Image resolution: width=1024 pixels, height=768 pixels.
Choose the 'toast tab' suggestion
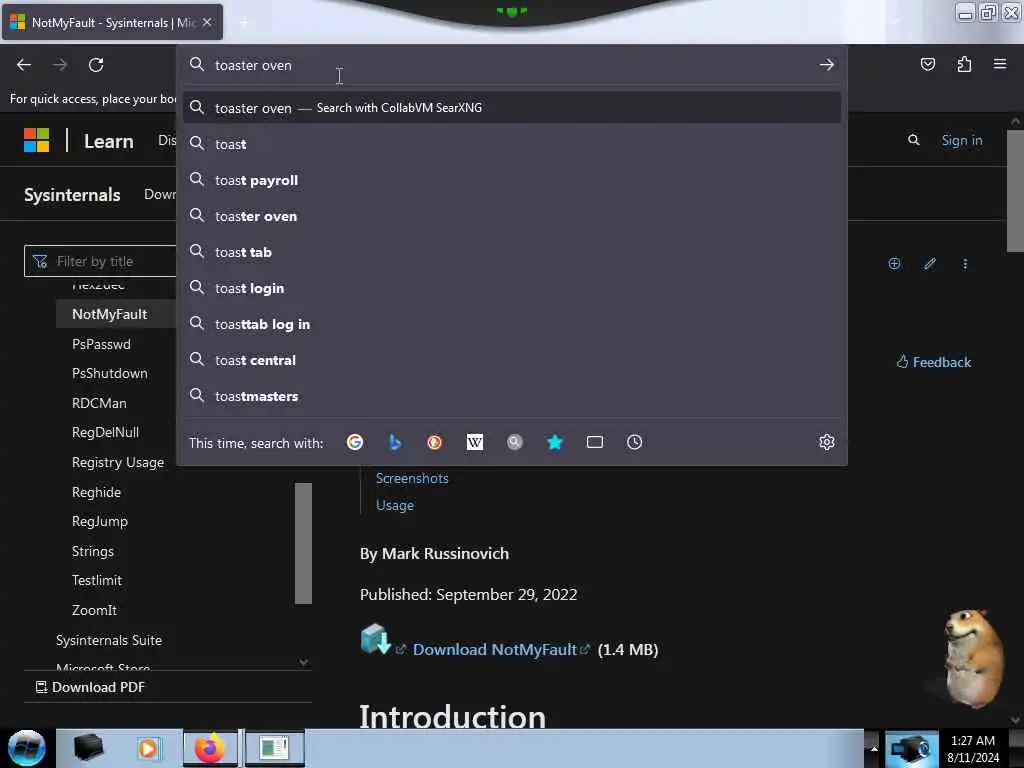tap(511, 251)
